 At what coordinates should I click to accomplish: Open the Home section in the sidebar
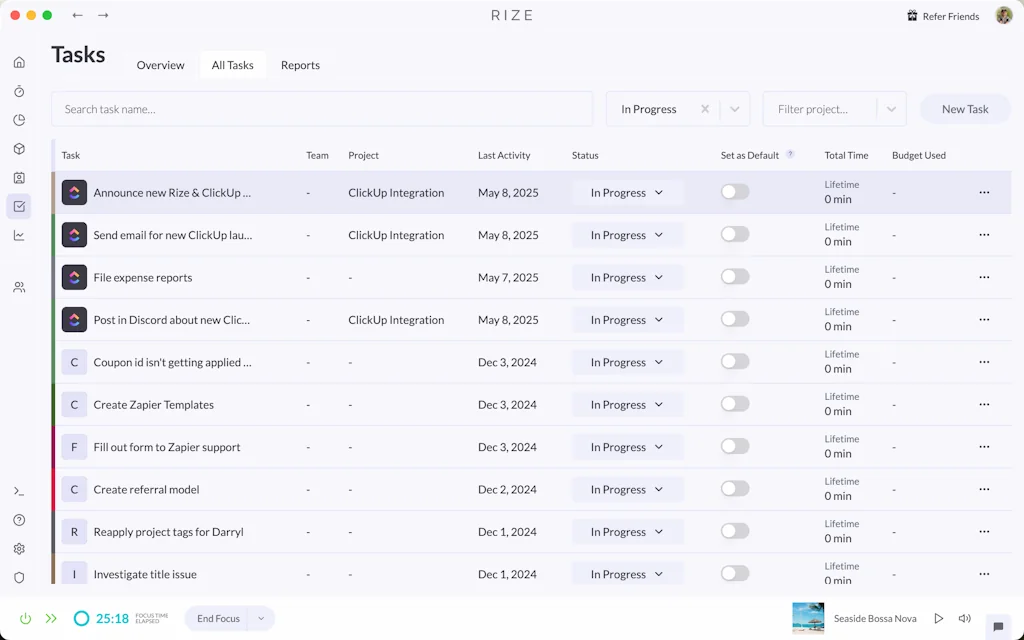pos(19,62)
